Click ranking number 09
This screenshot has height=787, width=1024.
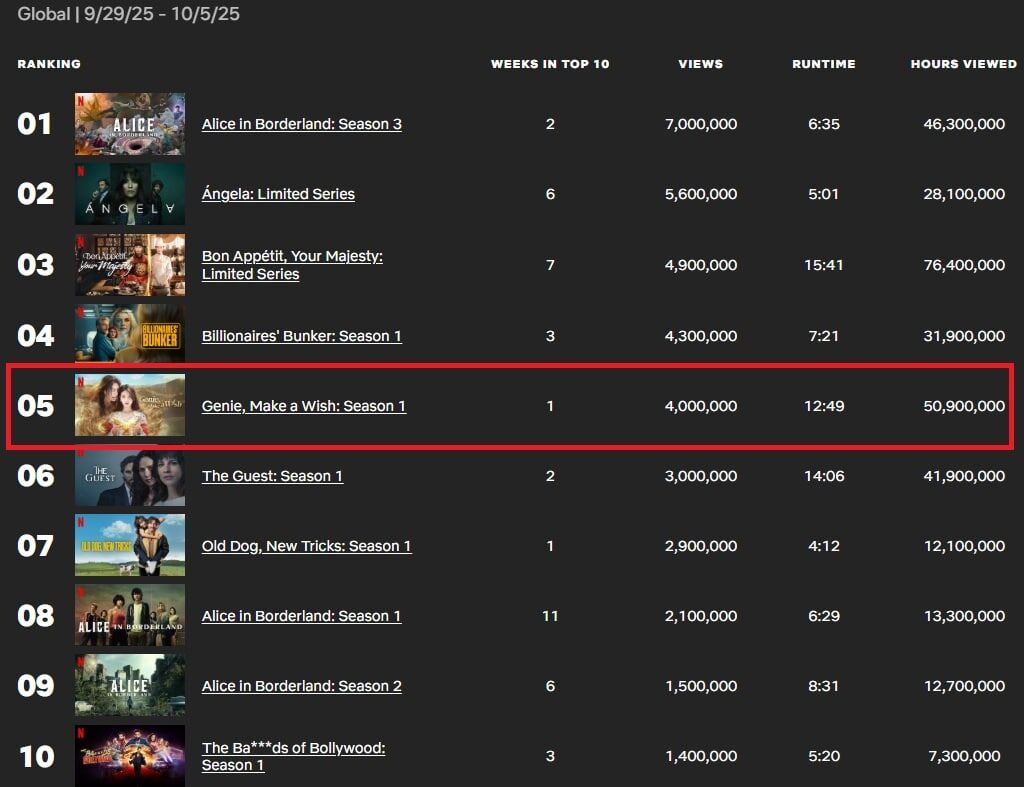pyautogui.click(x=35, y=686)
